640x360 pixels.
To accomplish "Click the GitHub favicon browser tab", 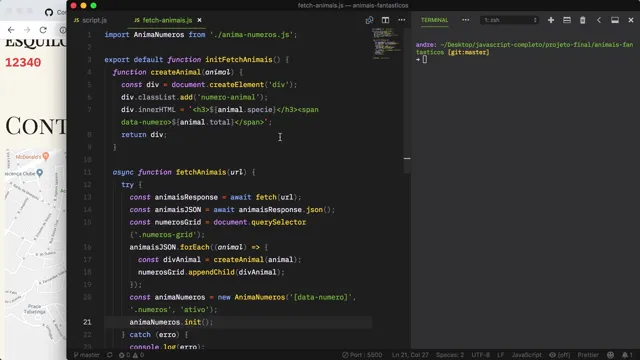I will click(49, 12).
